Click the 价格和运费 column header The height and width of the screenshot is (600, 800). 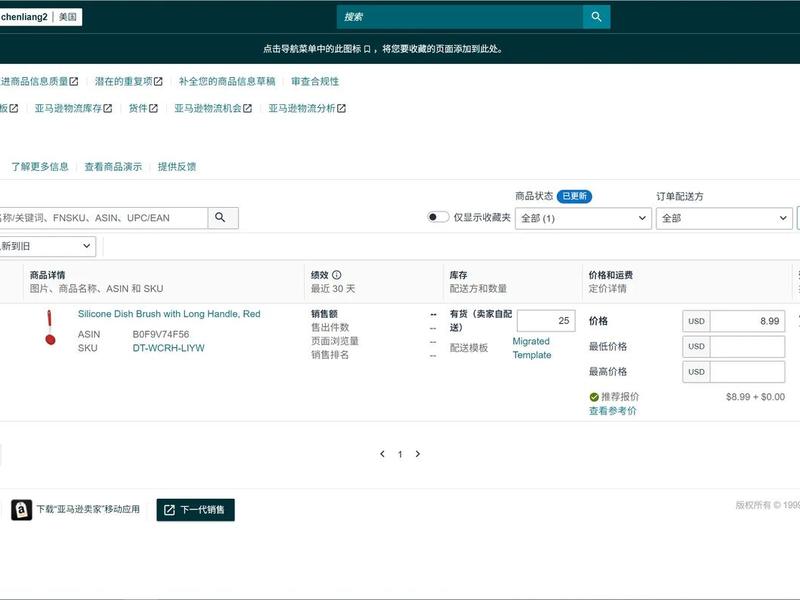[611, 275]
